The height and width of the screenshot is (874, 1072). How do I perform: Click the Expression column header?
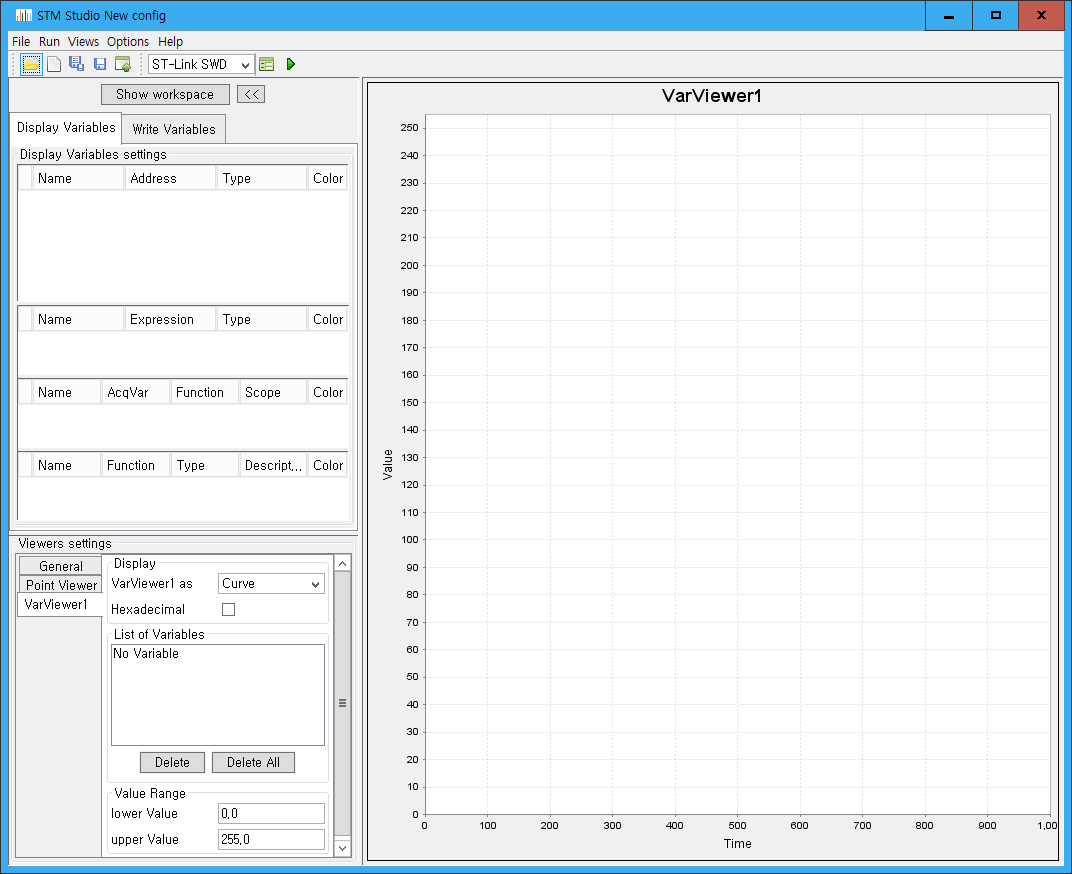click(170, 319)
